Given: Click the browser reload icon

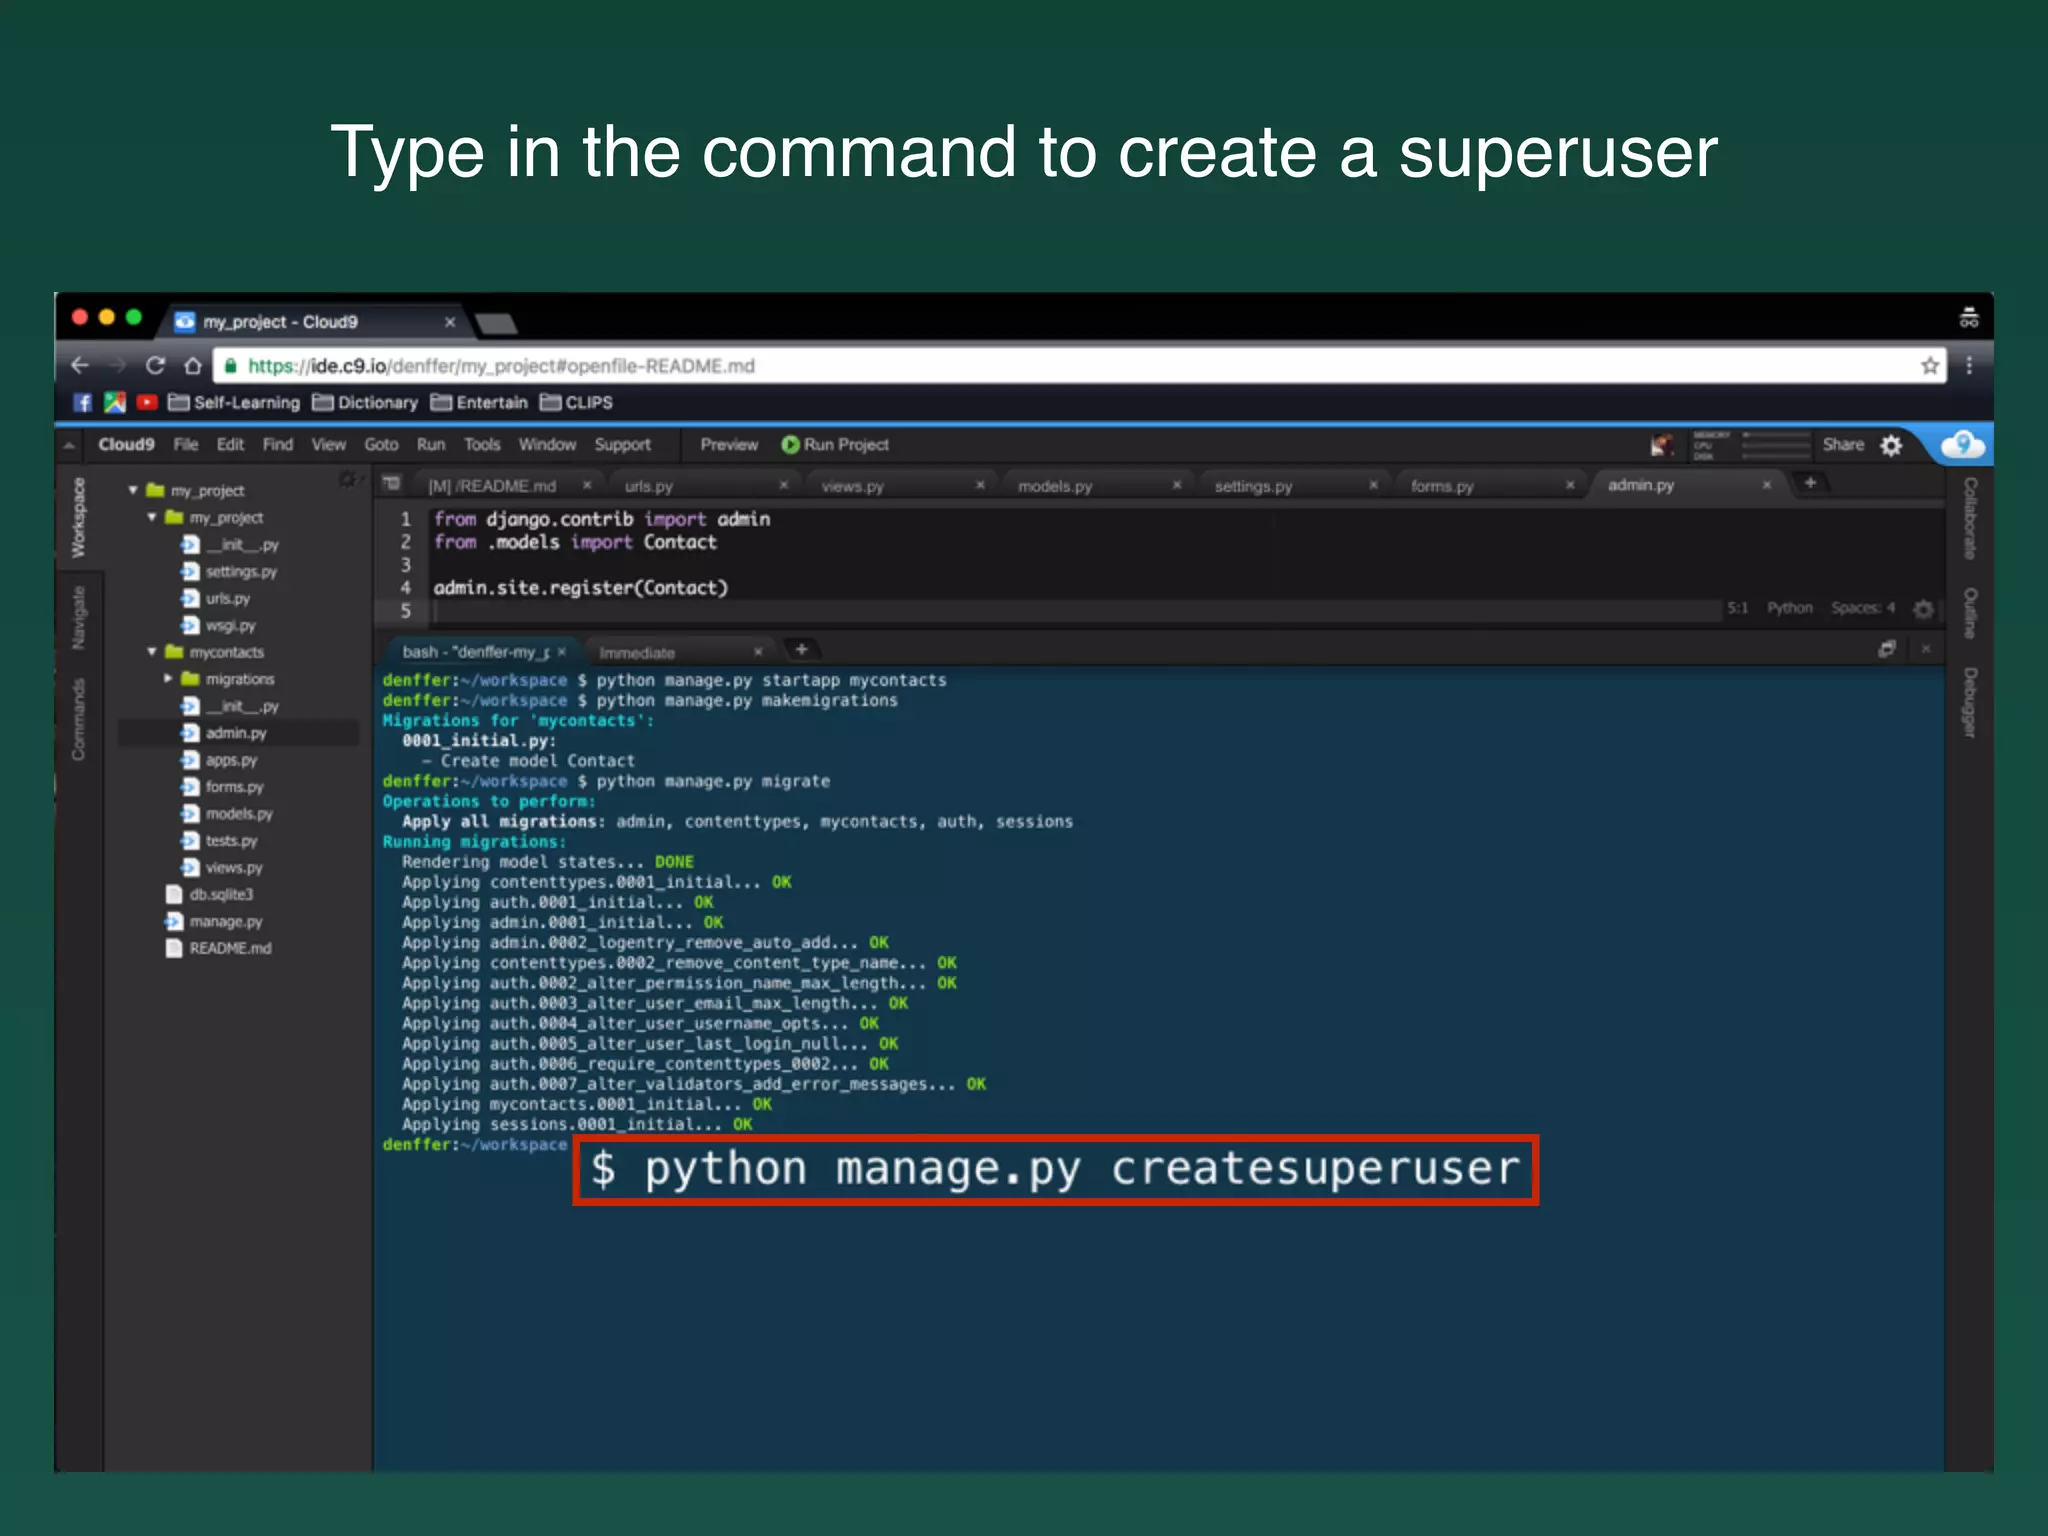Looking at the screenshot, I should click(x=155, y=365).
